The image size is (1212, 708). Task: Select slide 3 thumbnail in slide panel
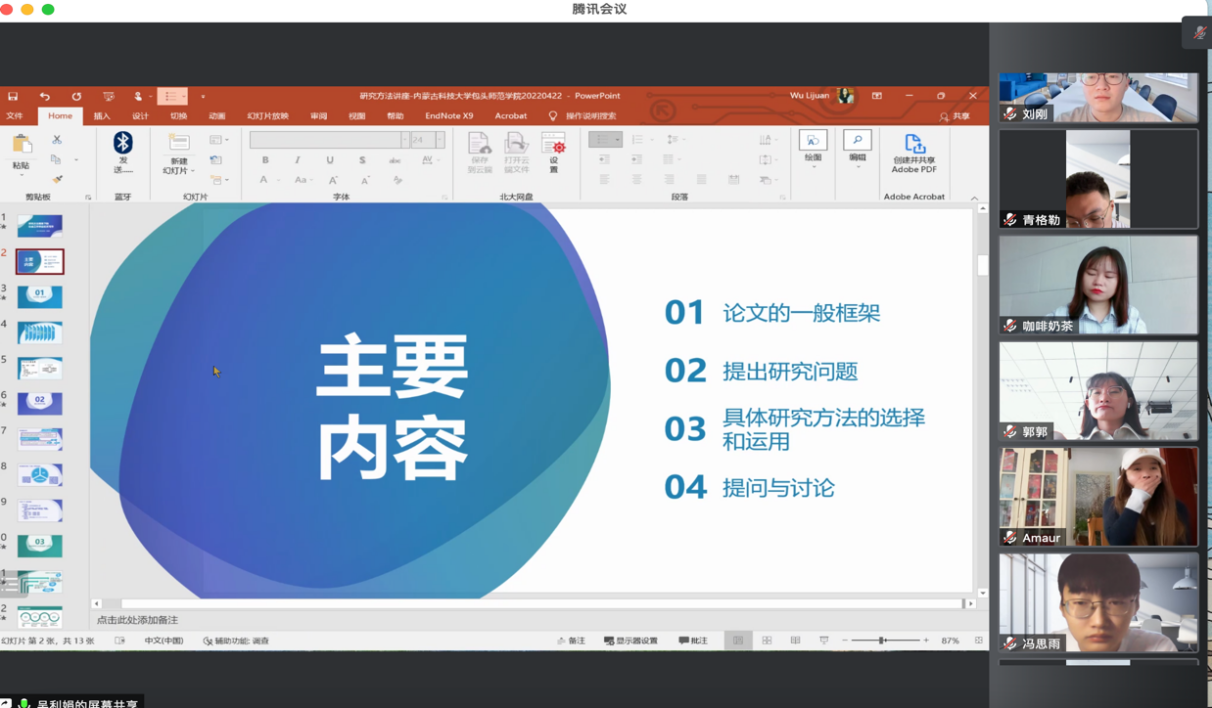pos(40,296)
